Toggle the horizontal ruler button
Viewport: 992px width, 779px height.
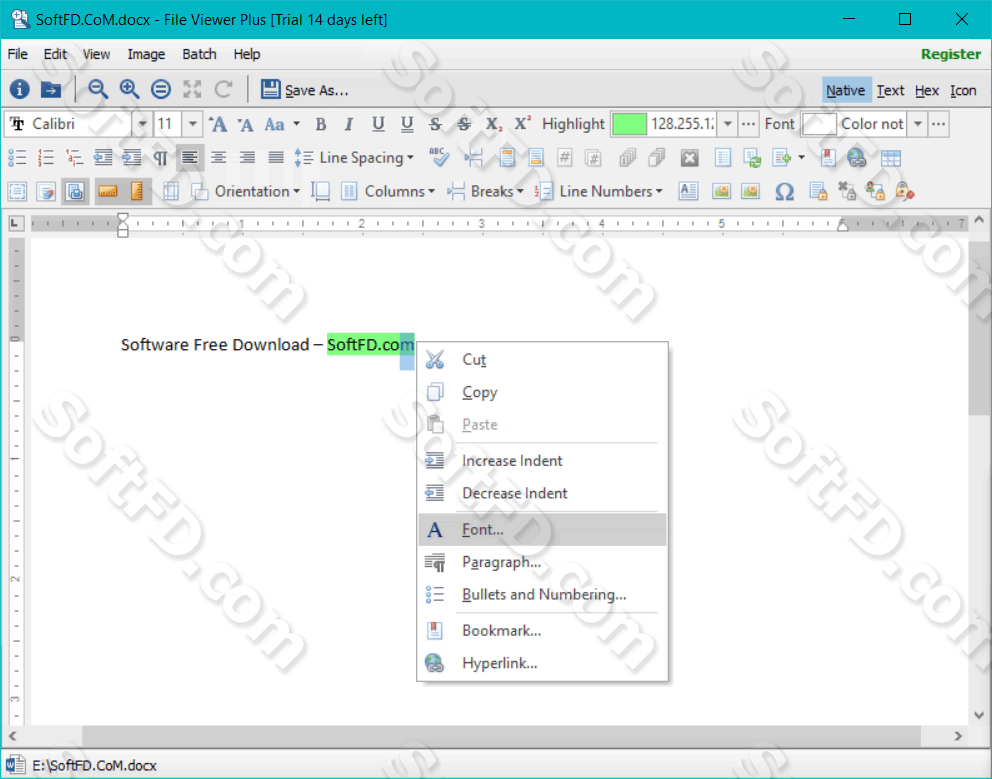click(108, 191)
